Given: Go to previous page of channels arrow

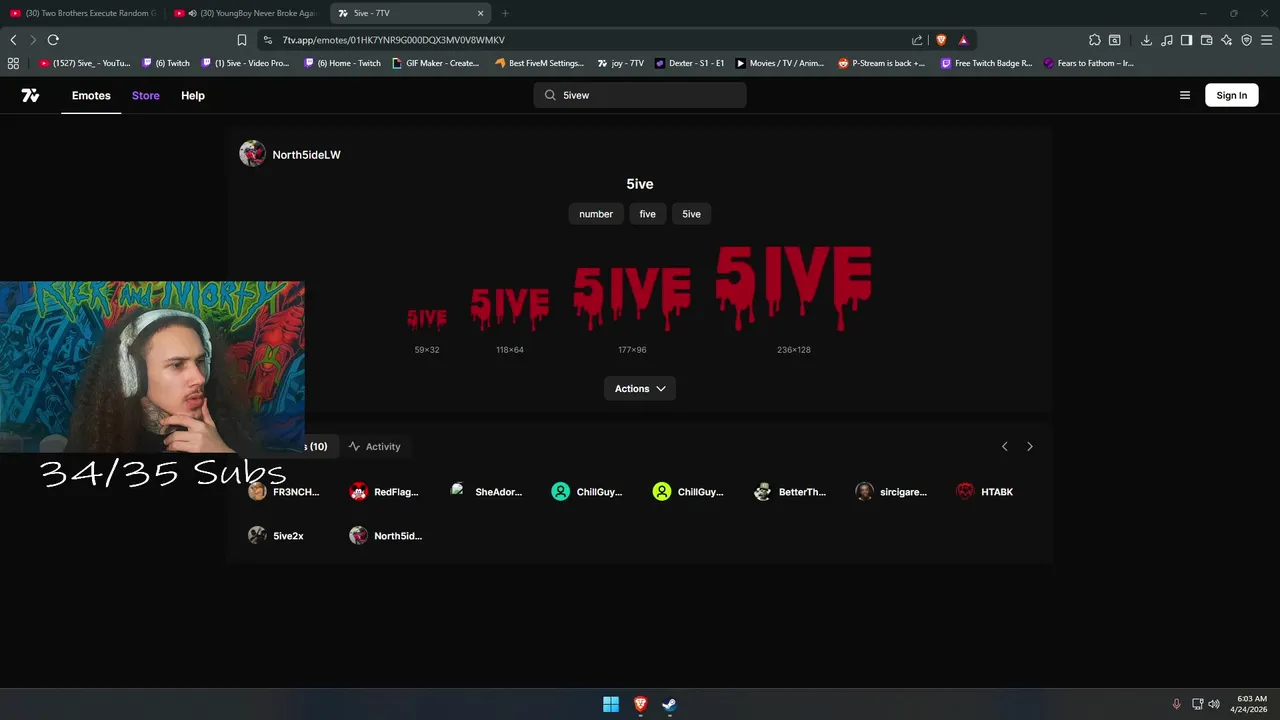Looking at the screenshot, I should (1005, 446).
